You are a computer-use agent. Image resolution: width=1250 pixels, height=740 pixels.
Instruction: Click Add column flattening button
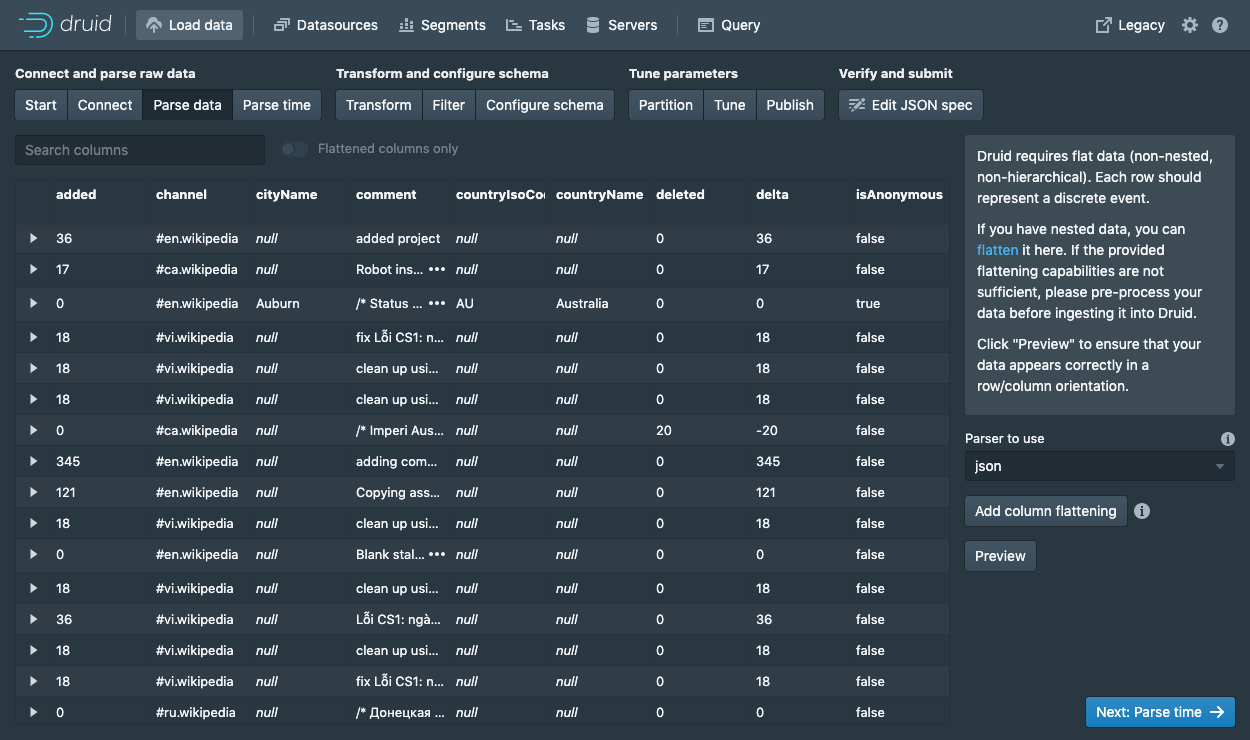(1046, 511)
